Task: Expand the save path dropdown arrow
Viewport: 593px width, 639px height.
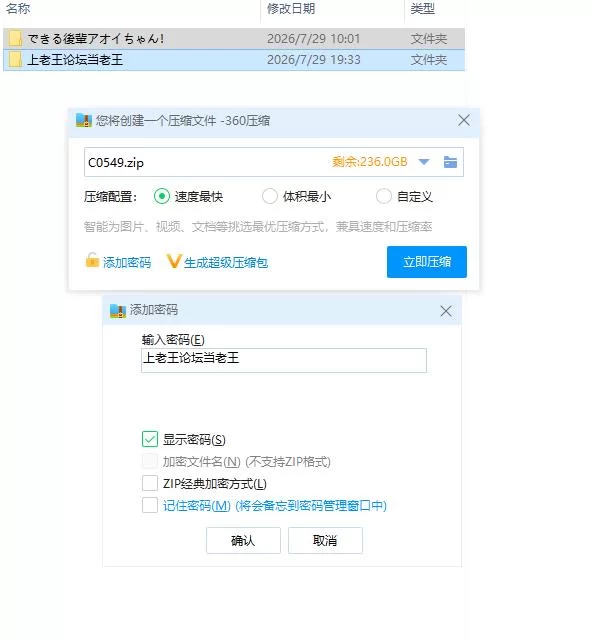Action: tap(424, 162)
